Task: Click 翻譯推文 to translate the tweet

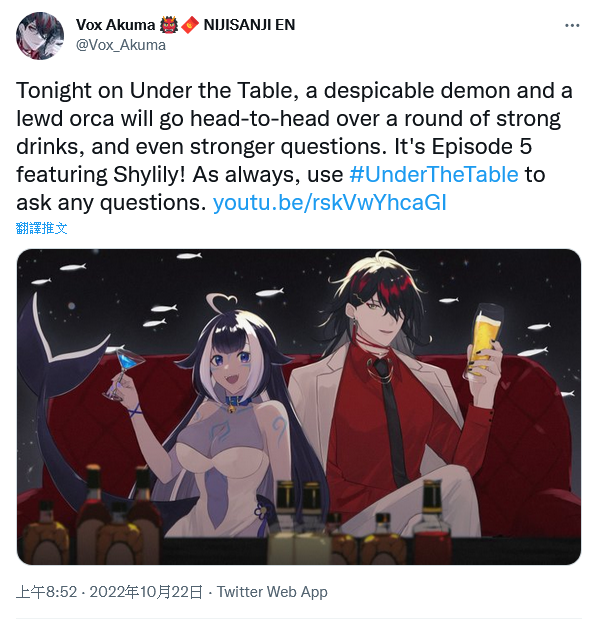Action: 42,228
